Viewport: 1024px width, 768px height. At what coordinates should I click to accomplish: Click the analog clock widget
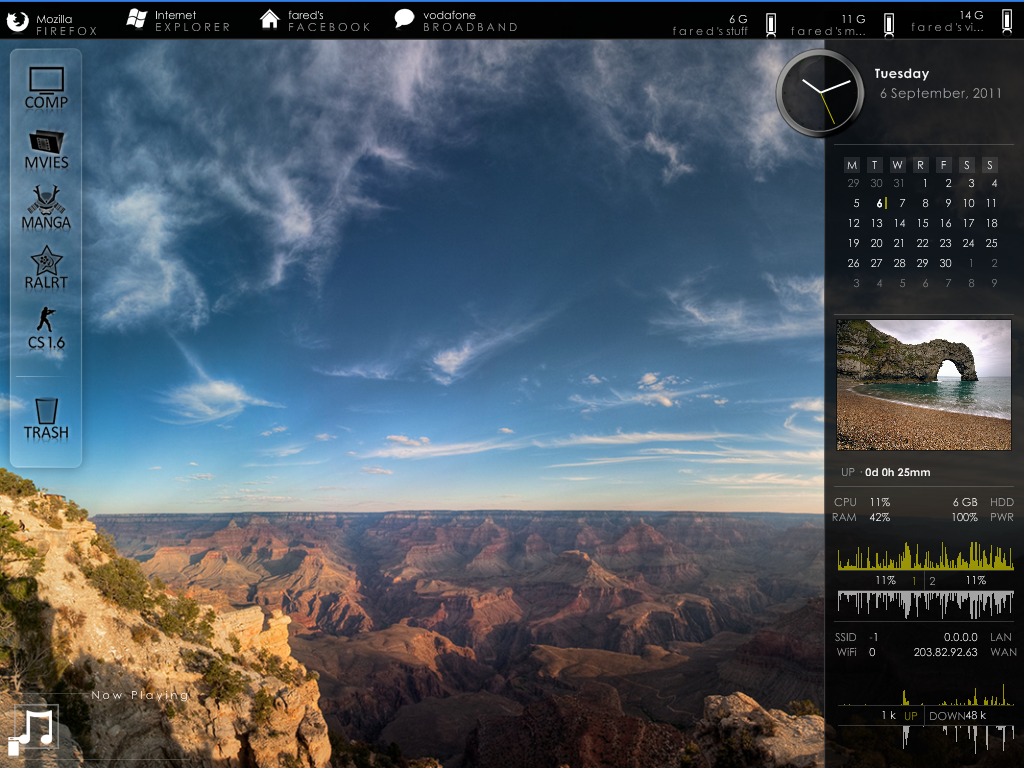820,93
